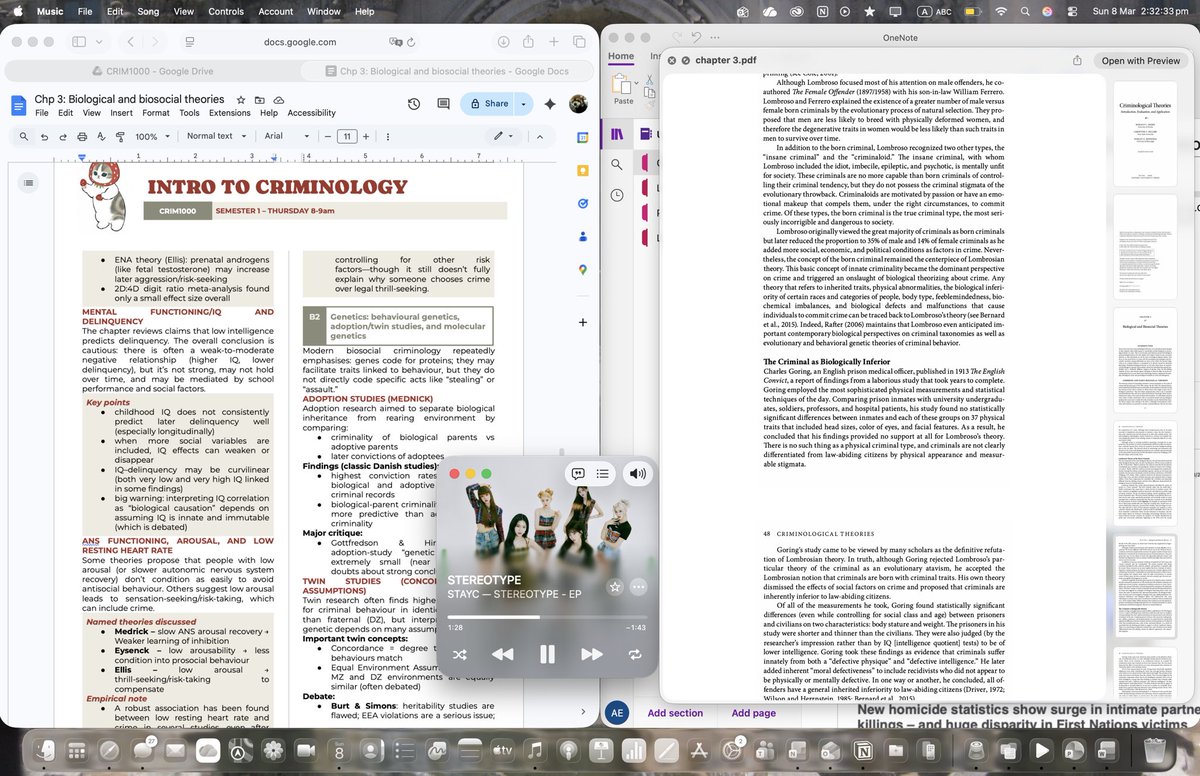
Task: Open more options for STEREOTYPE track
Action: click(x=639, y=587)
